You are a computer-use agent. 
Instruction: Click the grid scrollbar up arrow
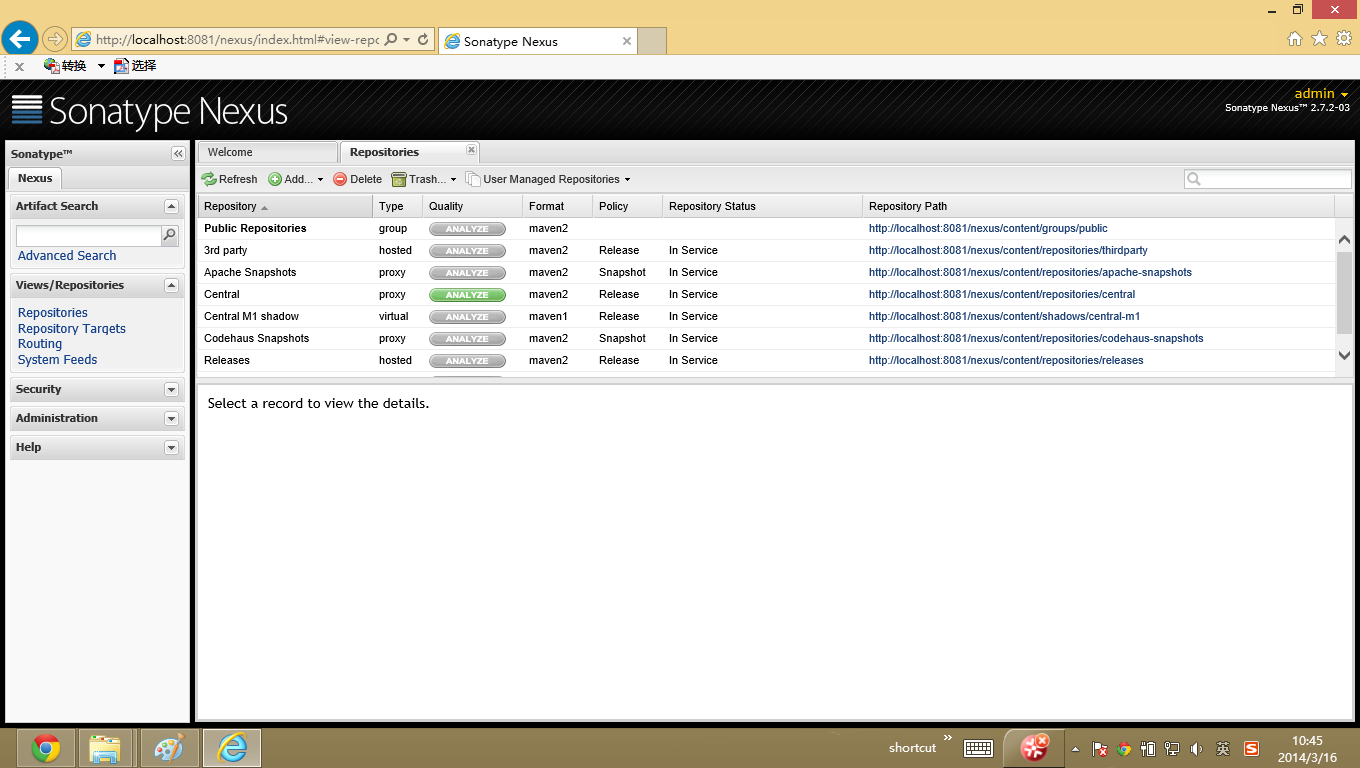(1344, 240)
